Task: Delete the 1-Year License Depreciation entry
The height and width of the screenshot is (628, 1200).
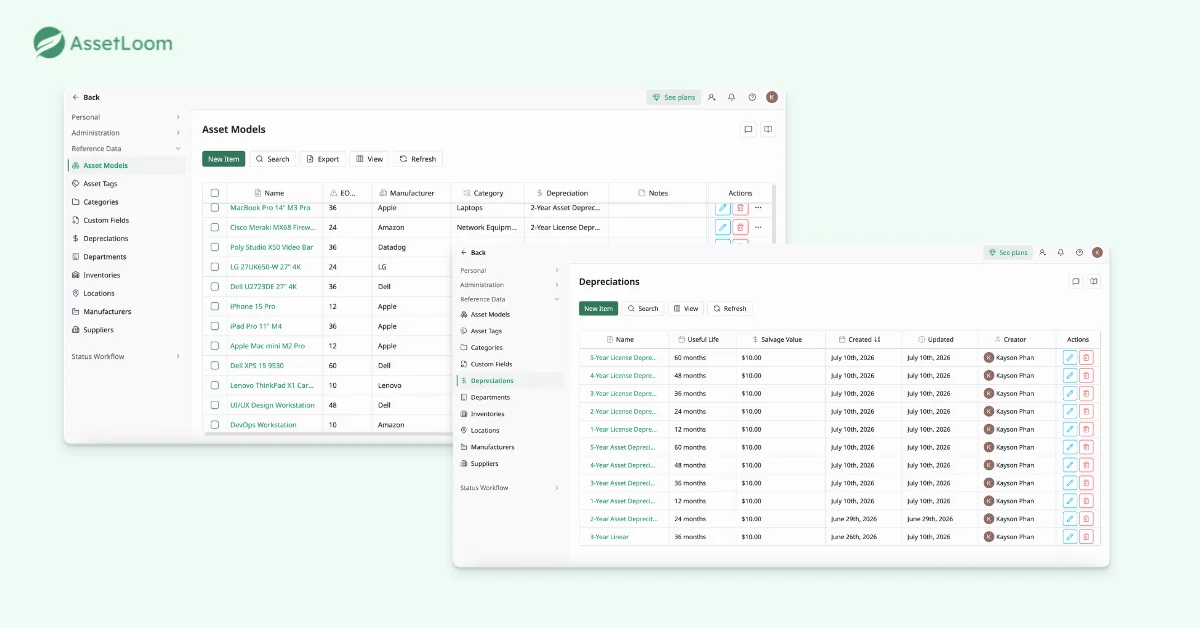Action: [1086, 429]
